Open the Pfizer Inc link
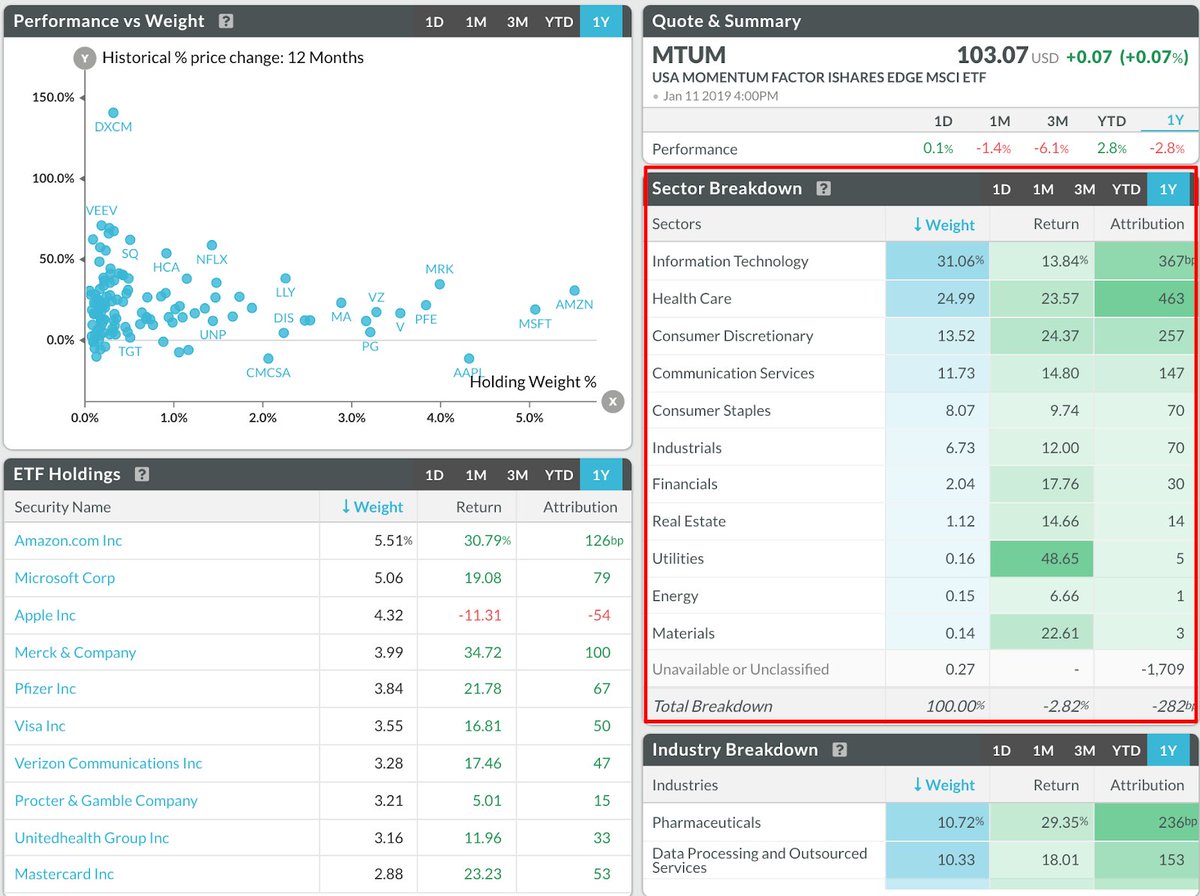 click(45, 688)
